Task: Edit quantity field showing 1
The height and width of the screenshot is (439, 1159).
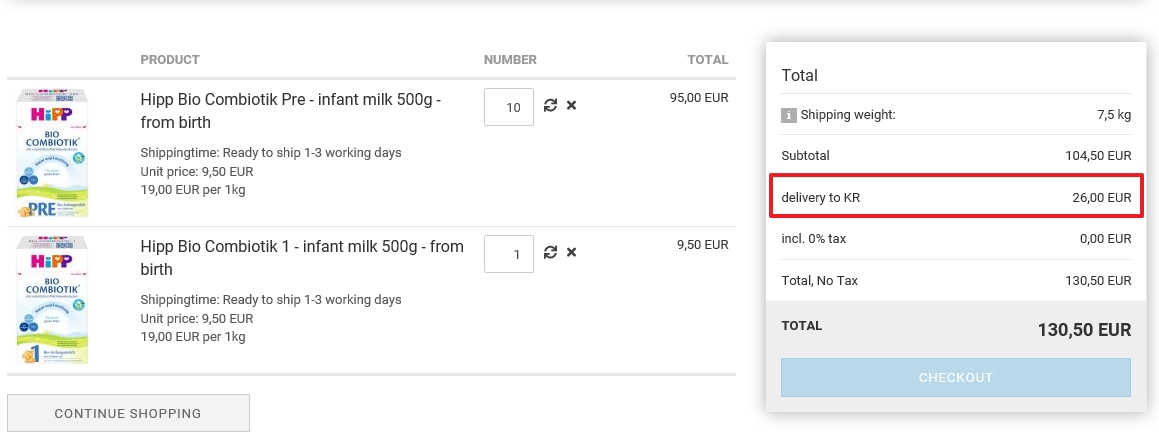Action: coord(509,254)
